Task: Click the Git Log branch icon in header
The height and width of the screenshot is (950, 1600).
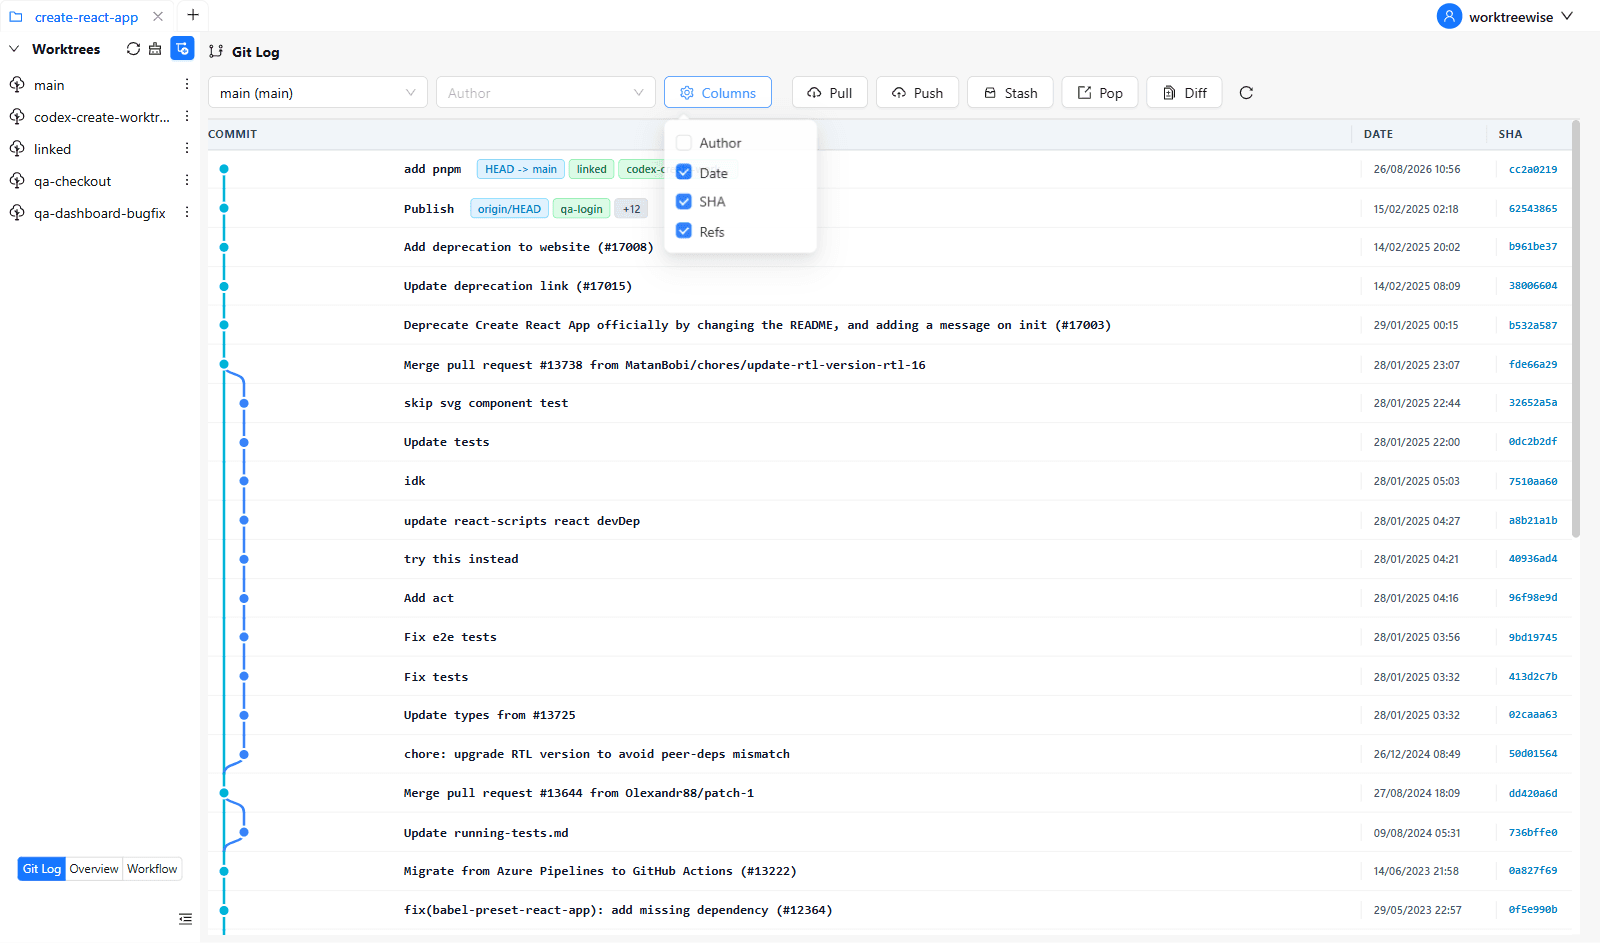Action: (x=216, y=52)
